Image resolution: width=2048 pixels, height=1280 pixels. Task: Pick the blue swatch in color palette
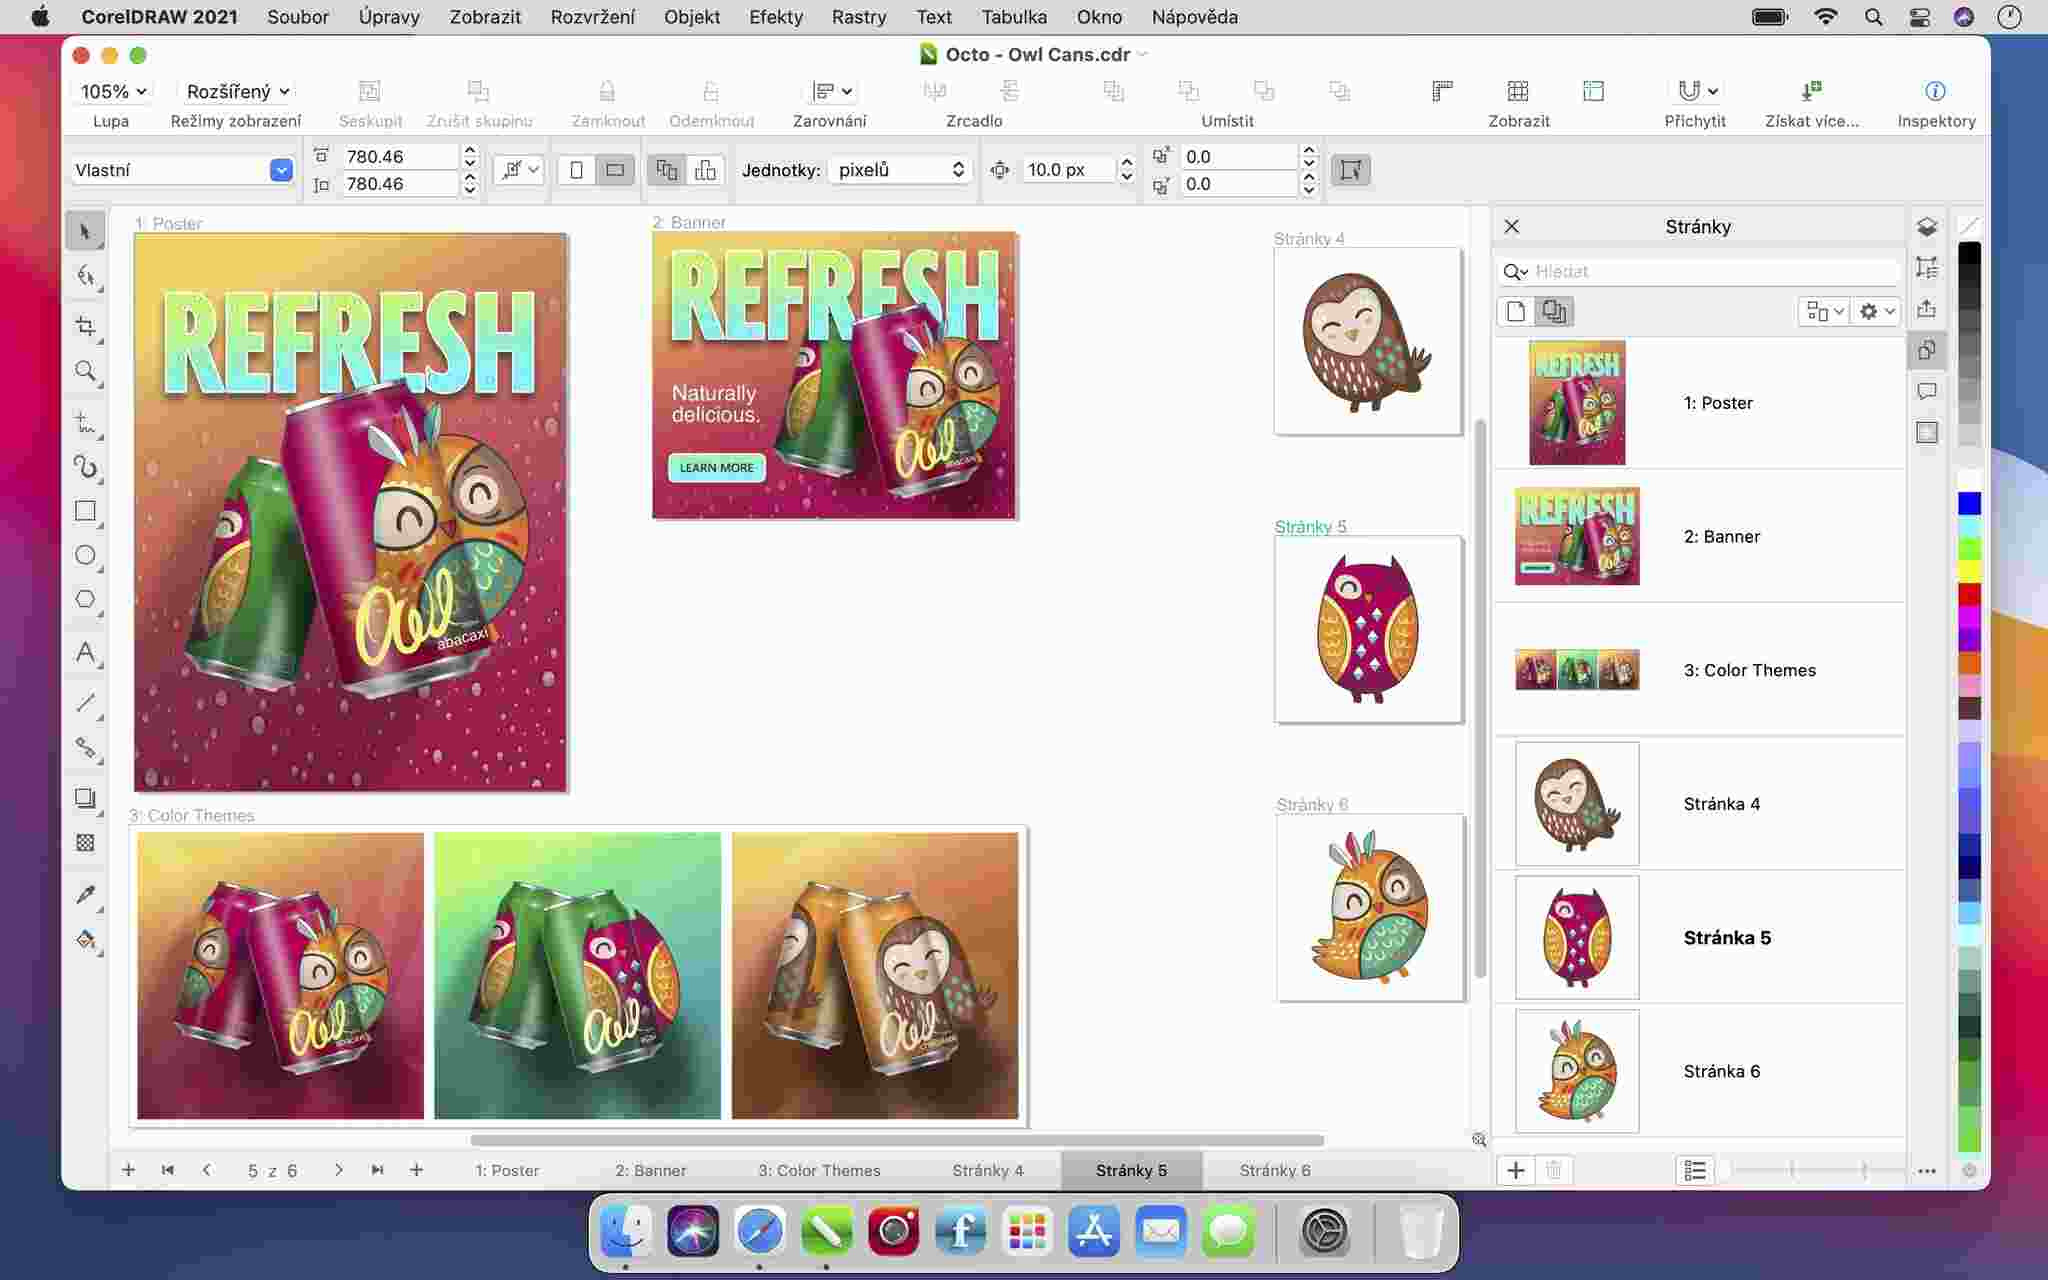(x=1969, y=503)
